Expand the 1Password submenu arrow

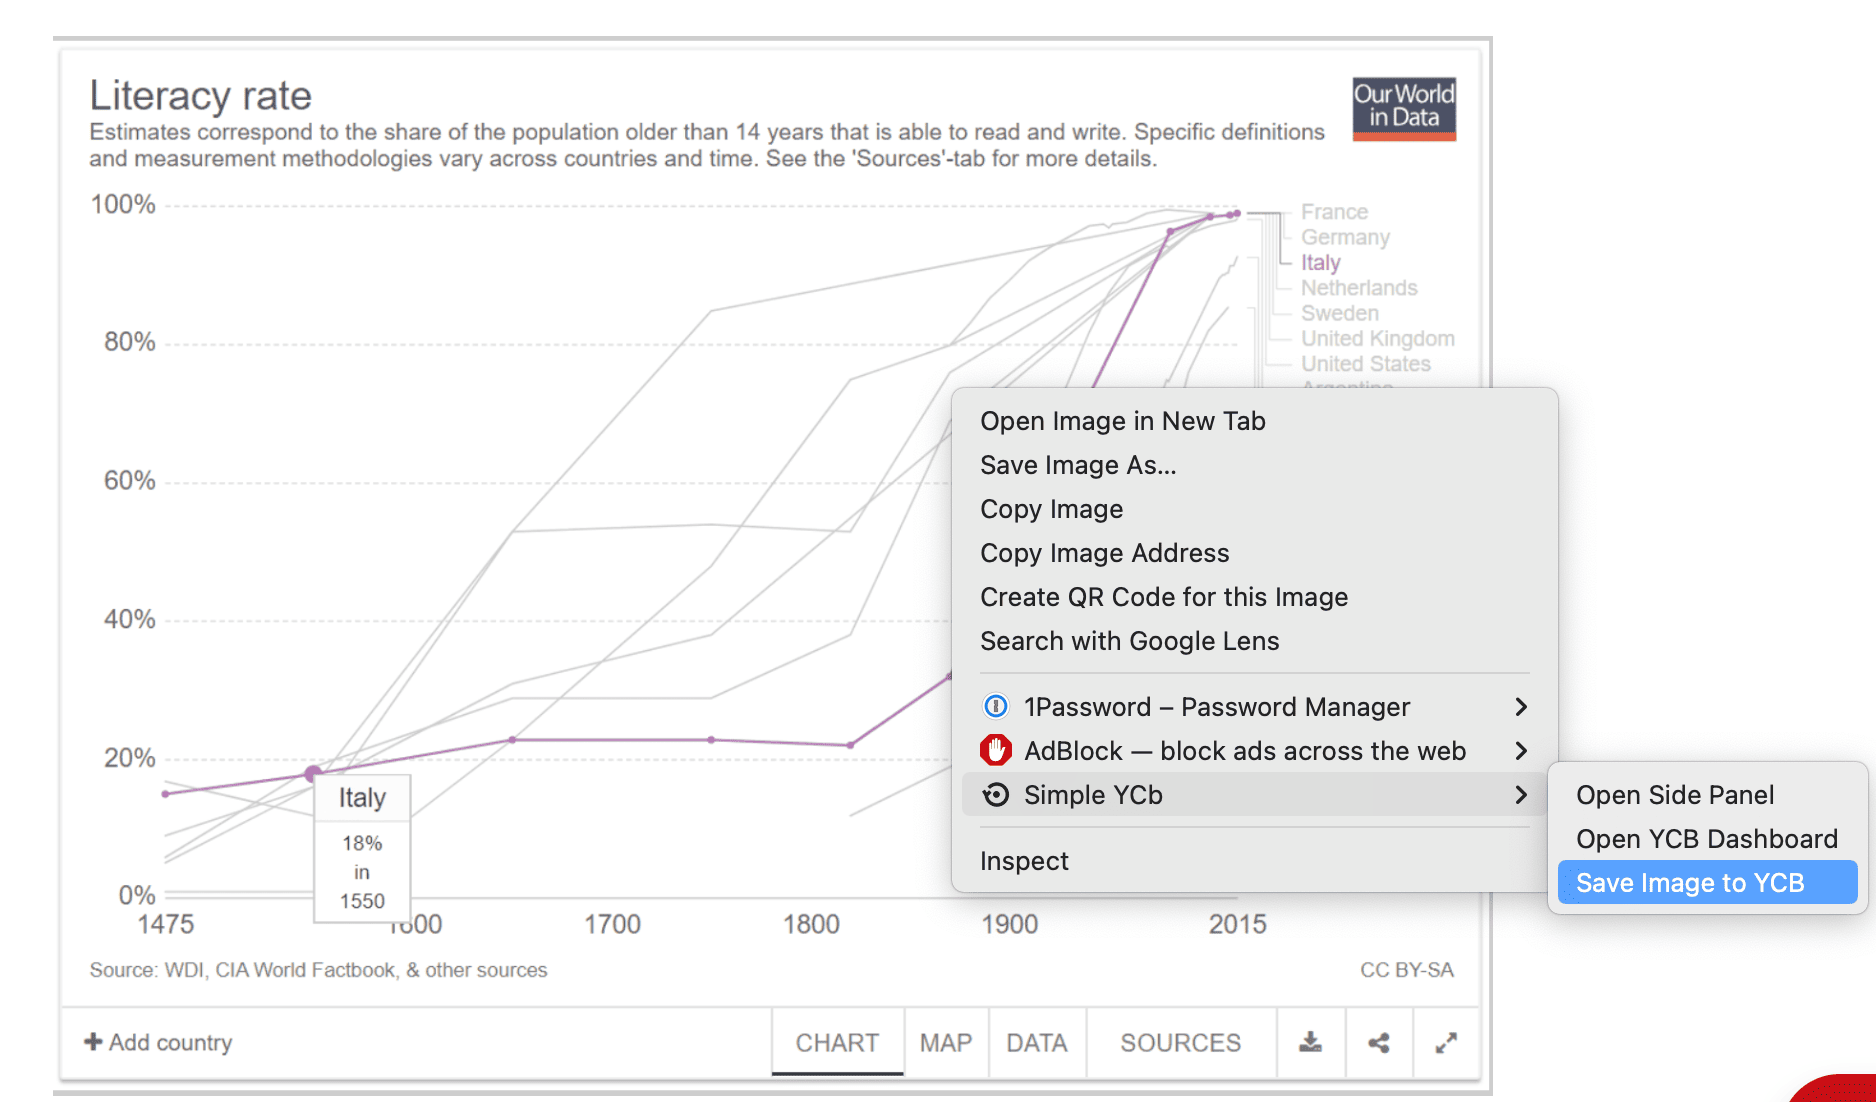(1521, 707)
